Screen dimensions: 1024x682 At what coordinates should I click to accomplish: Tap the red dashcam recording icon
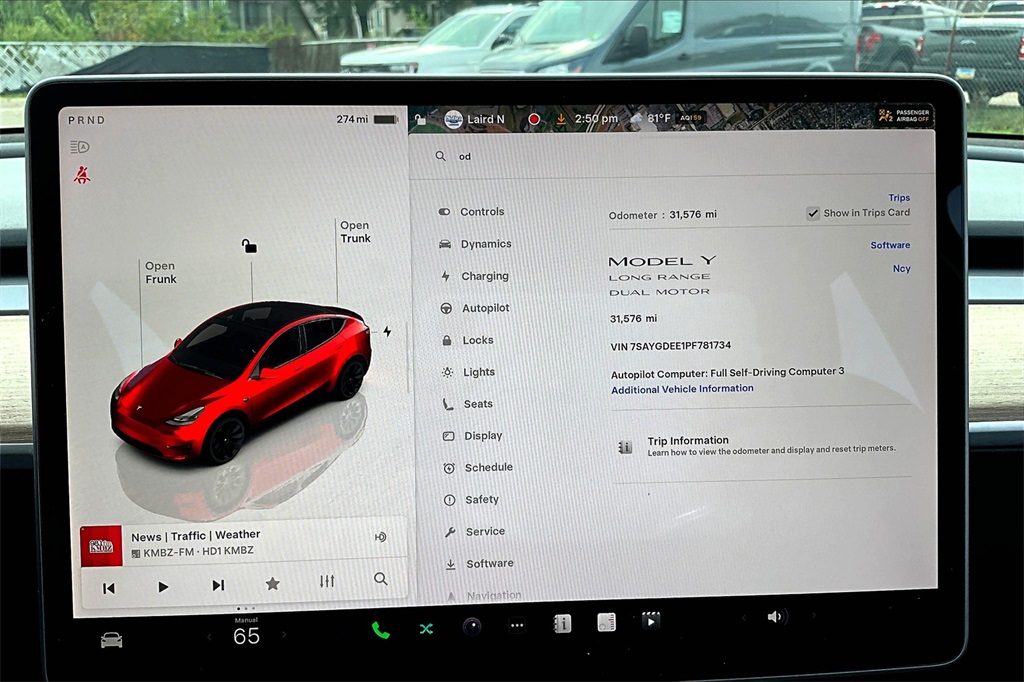tap(533, 118)
